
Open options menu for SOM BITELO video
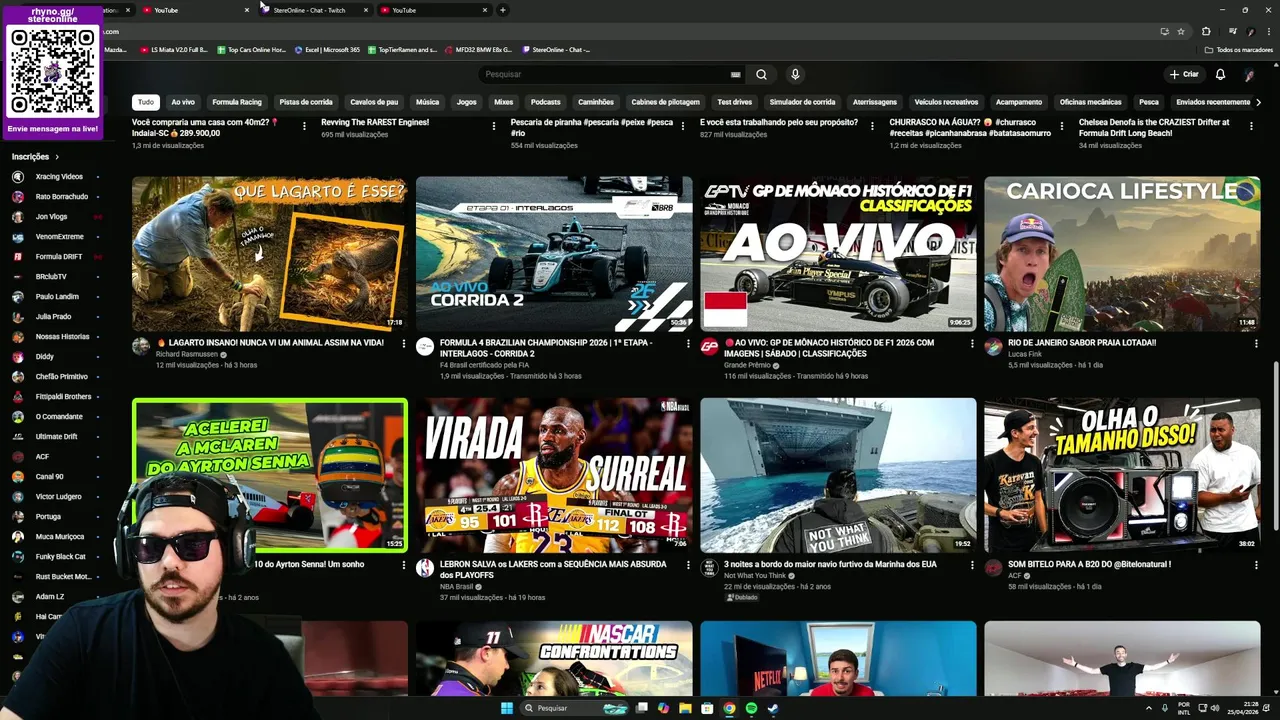click(x=1256, y=565)
